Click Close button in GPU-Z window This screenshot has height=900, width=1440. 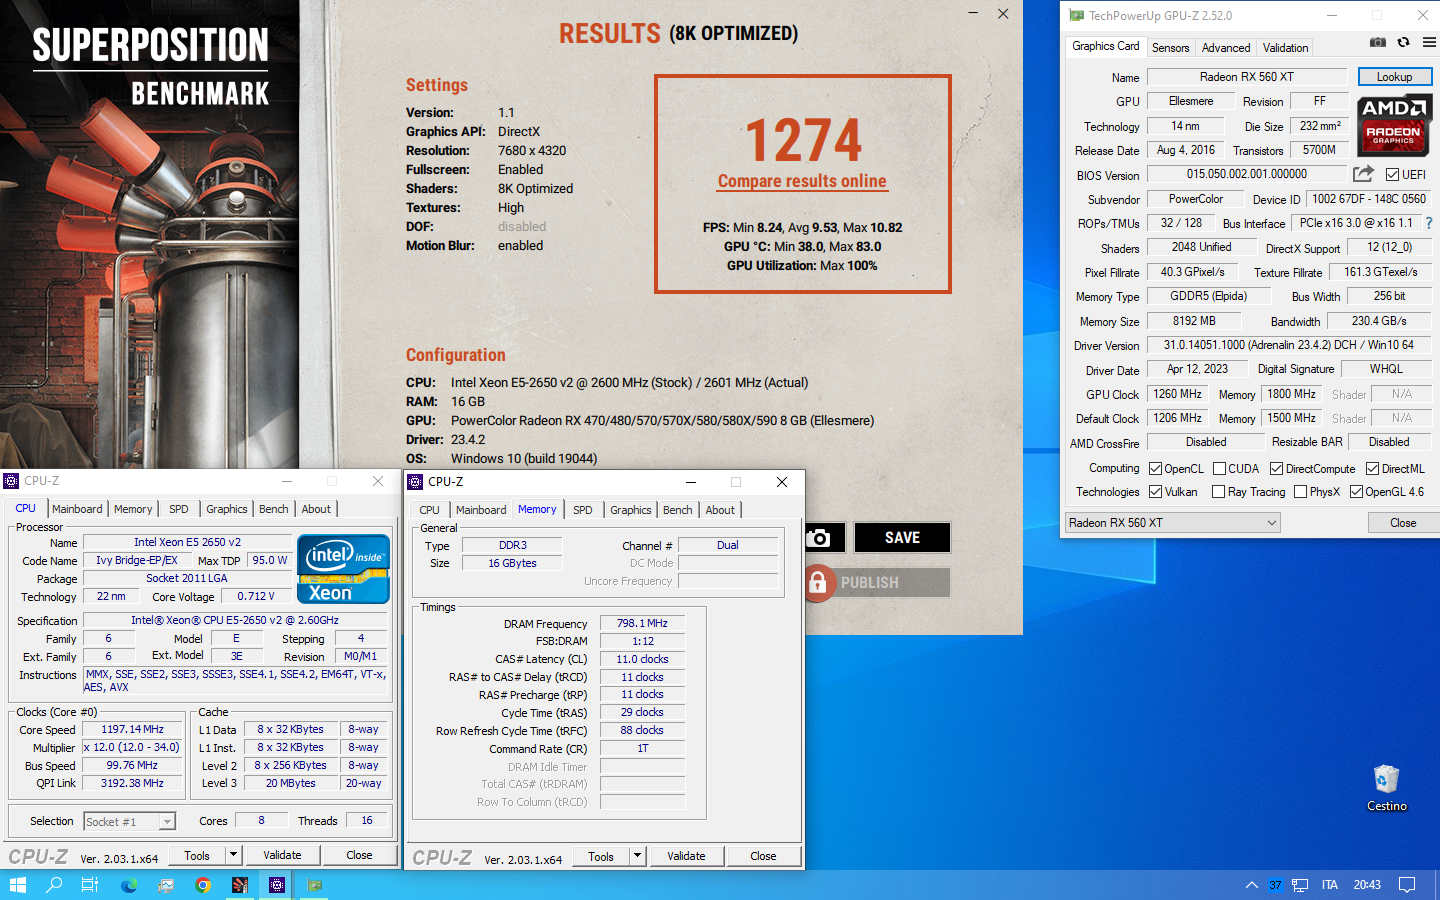pos(1403,523)
